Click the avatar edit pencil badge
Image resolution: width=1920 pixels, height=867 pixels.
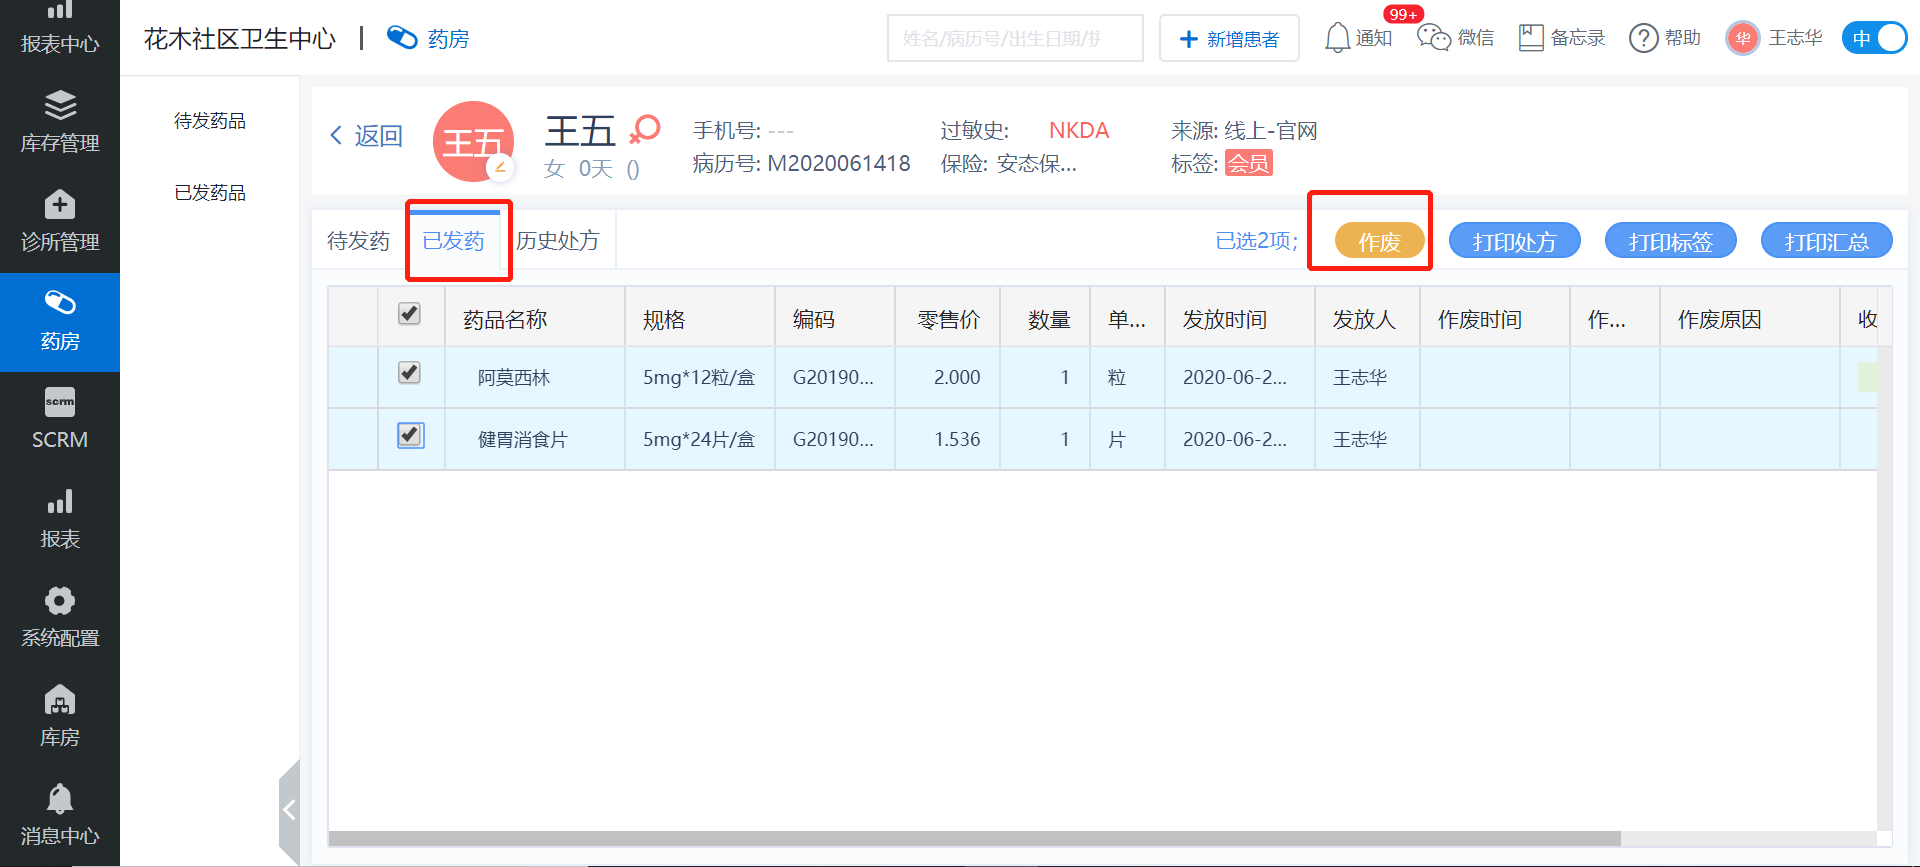point(500,168)
